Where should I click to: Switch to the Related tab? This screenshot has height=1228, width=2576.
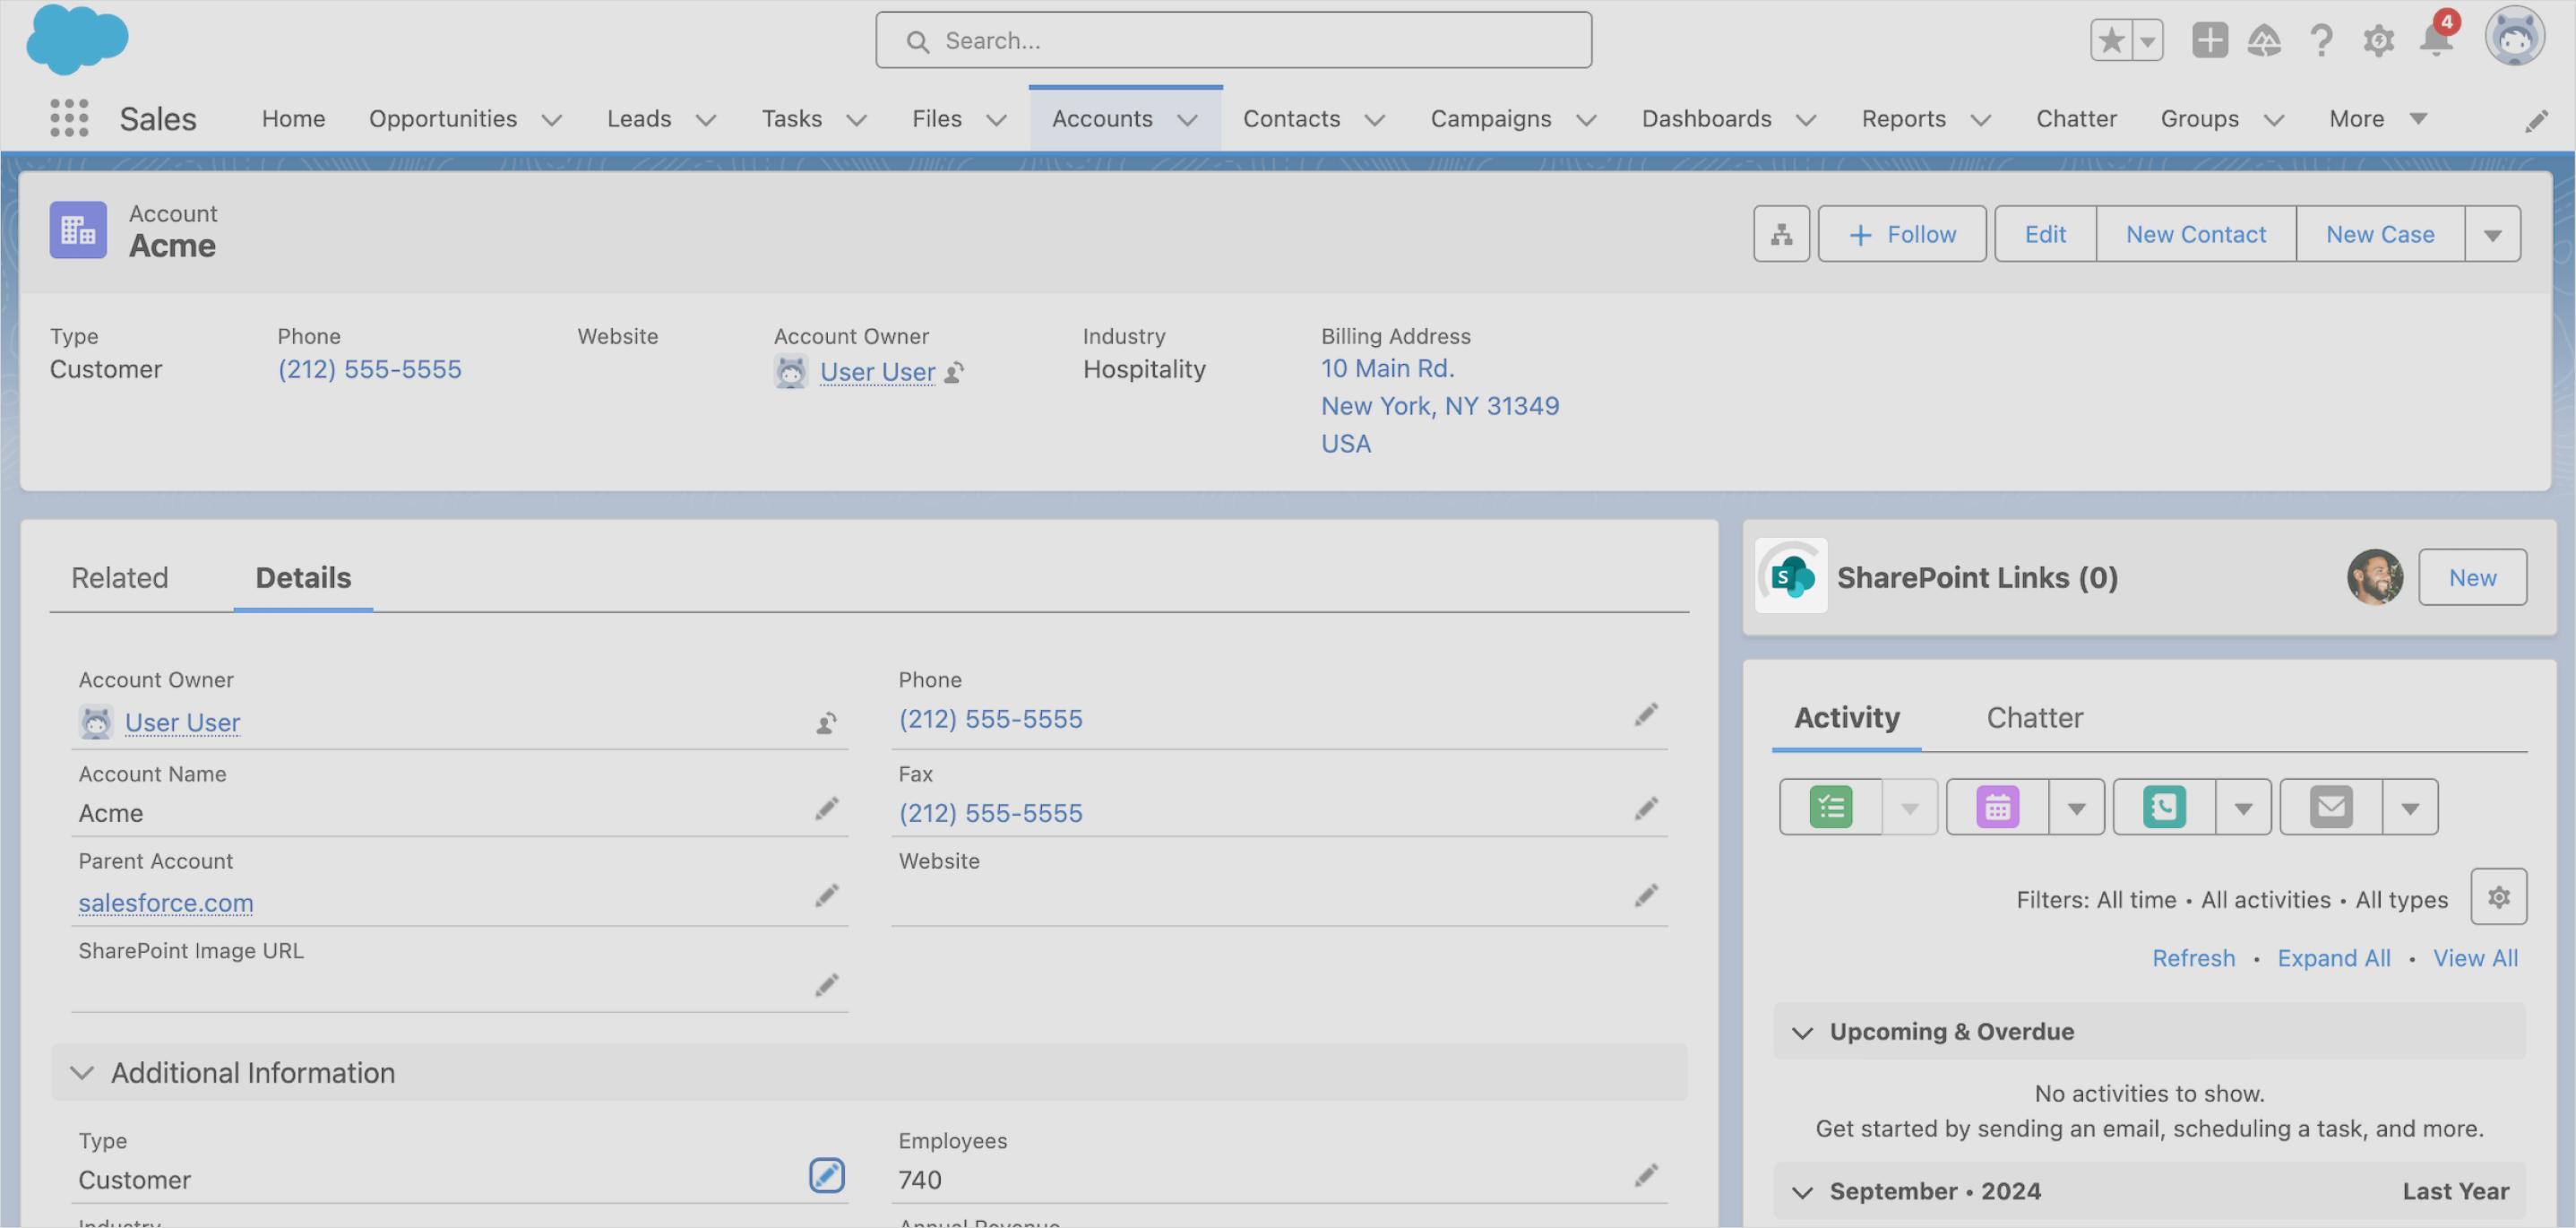(119, 578)
